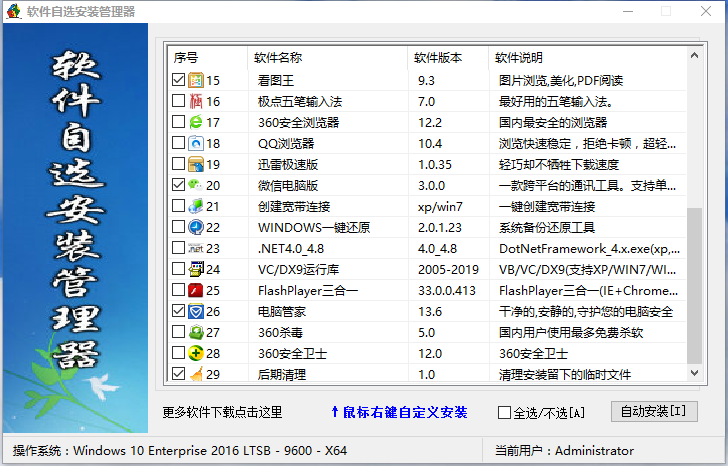728x466 pixels.
Task: Click the QQ浏览器 name cell
Action: coord(286,143)
